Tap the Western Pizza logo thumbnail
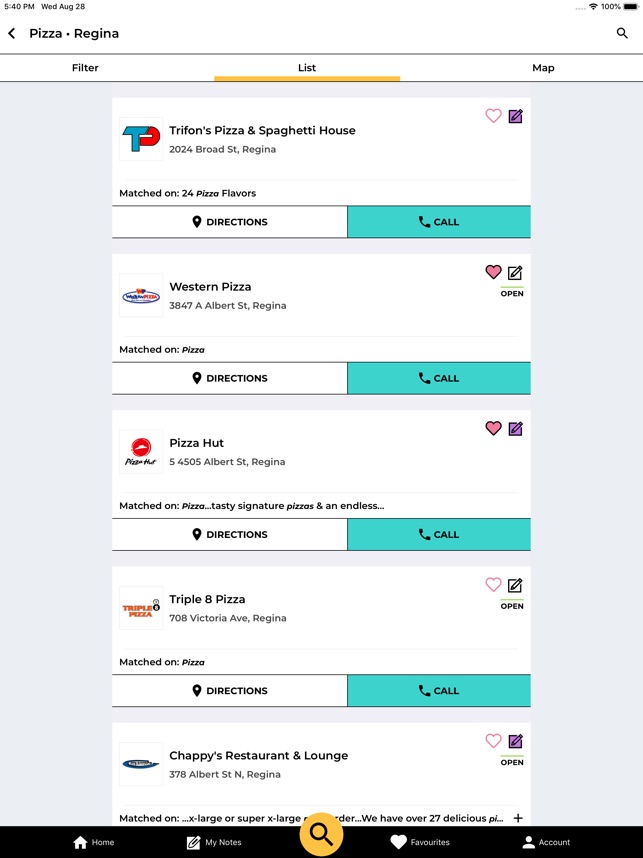 [x=141, y=296]
